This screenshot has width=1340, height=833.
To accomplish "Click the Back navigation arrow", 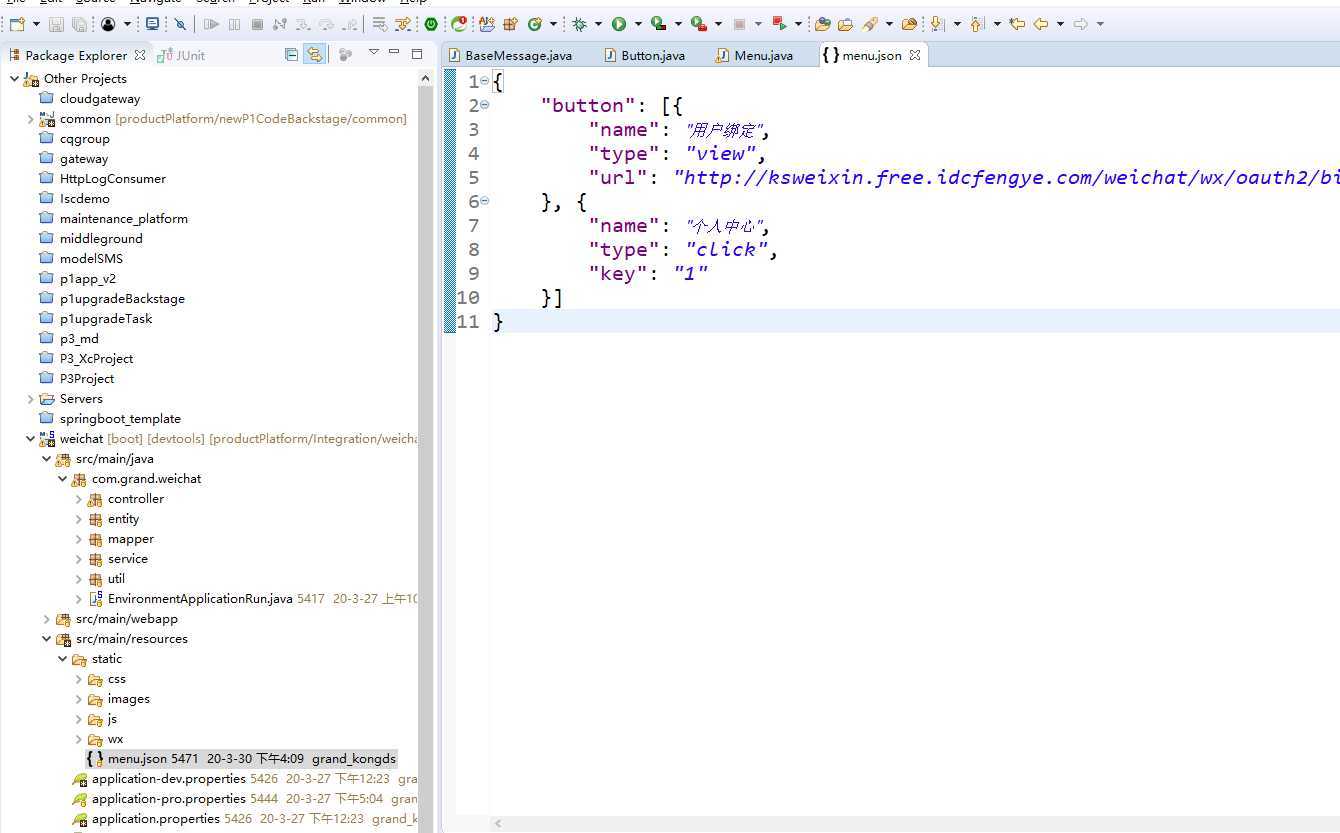I will [1040, 24].
